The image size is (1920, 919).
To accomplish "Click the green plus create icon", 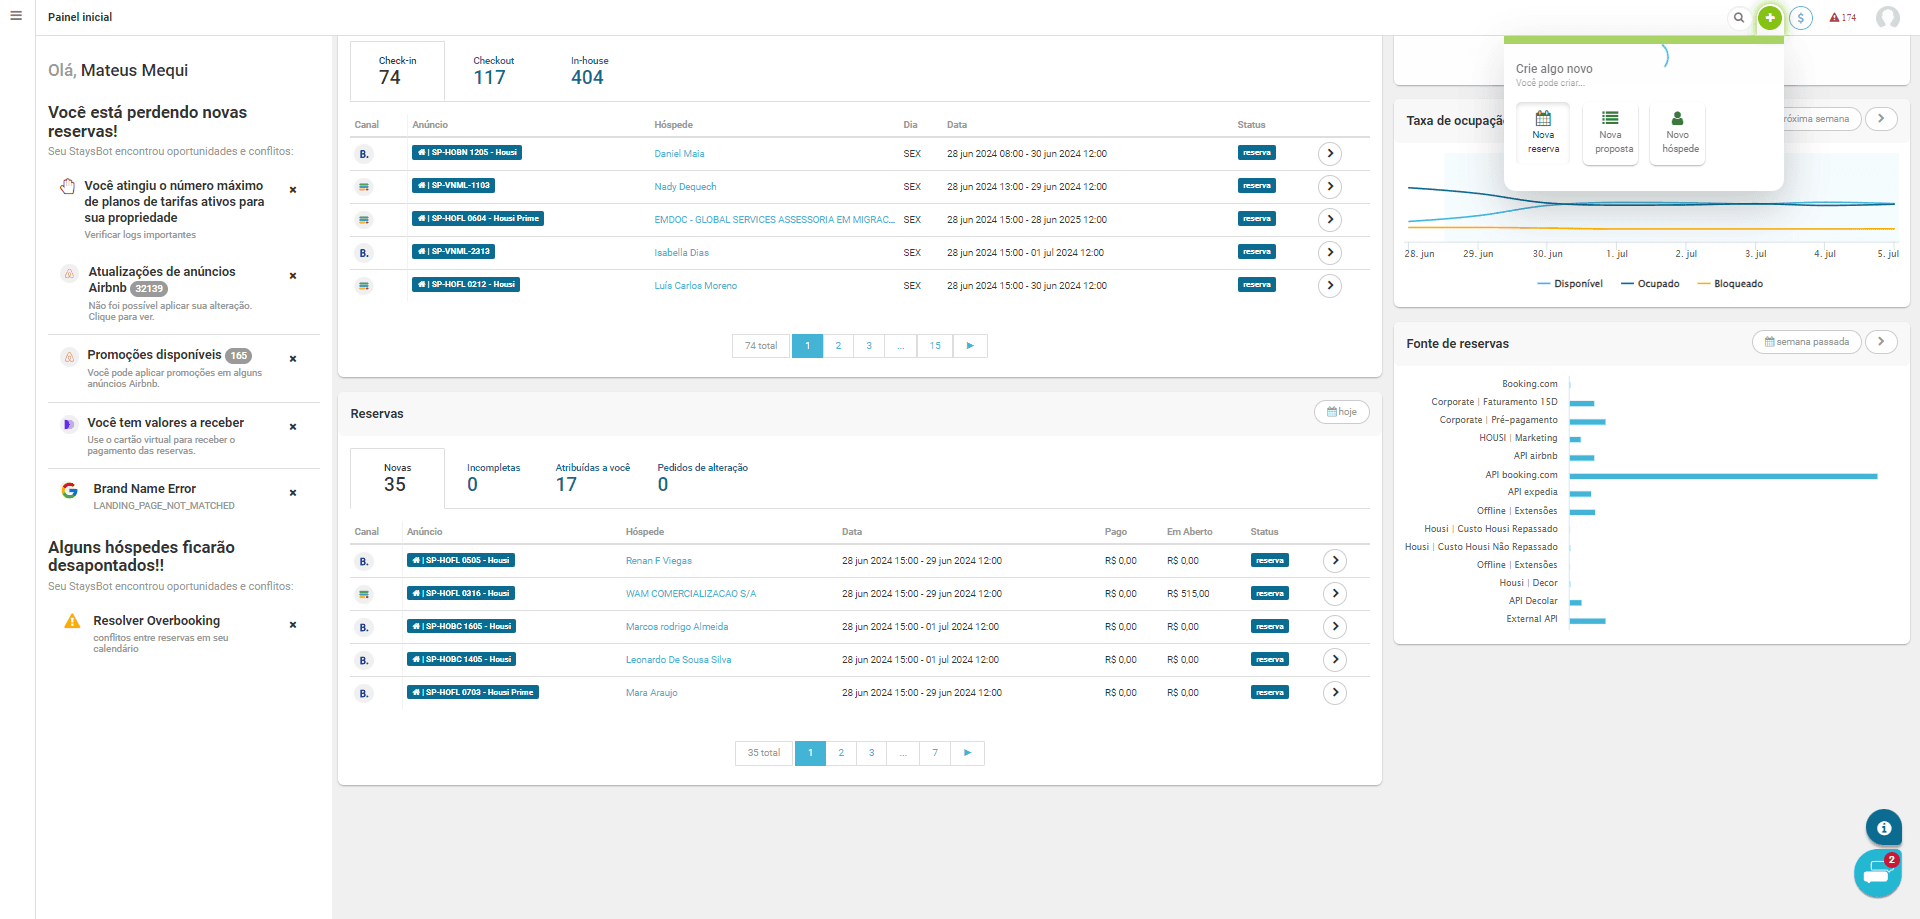I will [x=1770, y=17].
